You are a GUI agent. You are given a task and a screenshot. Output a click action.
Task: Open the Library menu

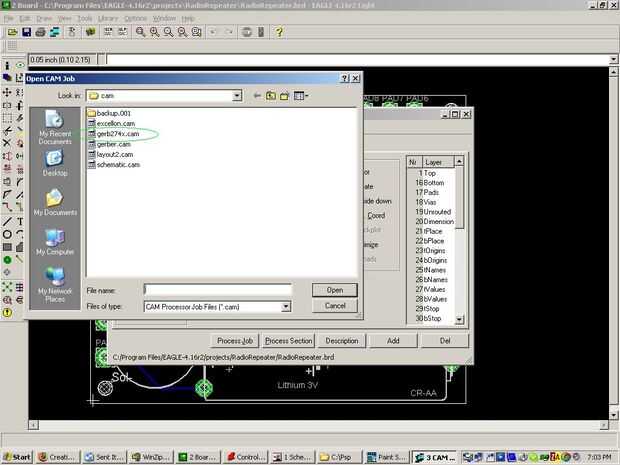click(x=108, y=18)
